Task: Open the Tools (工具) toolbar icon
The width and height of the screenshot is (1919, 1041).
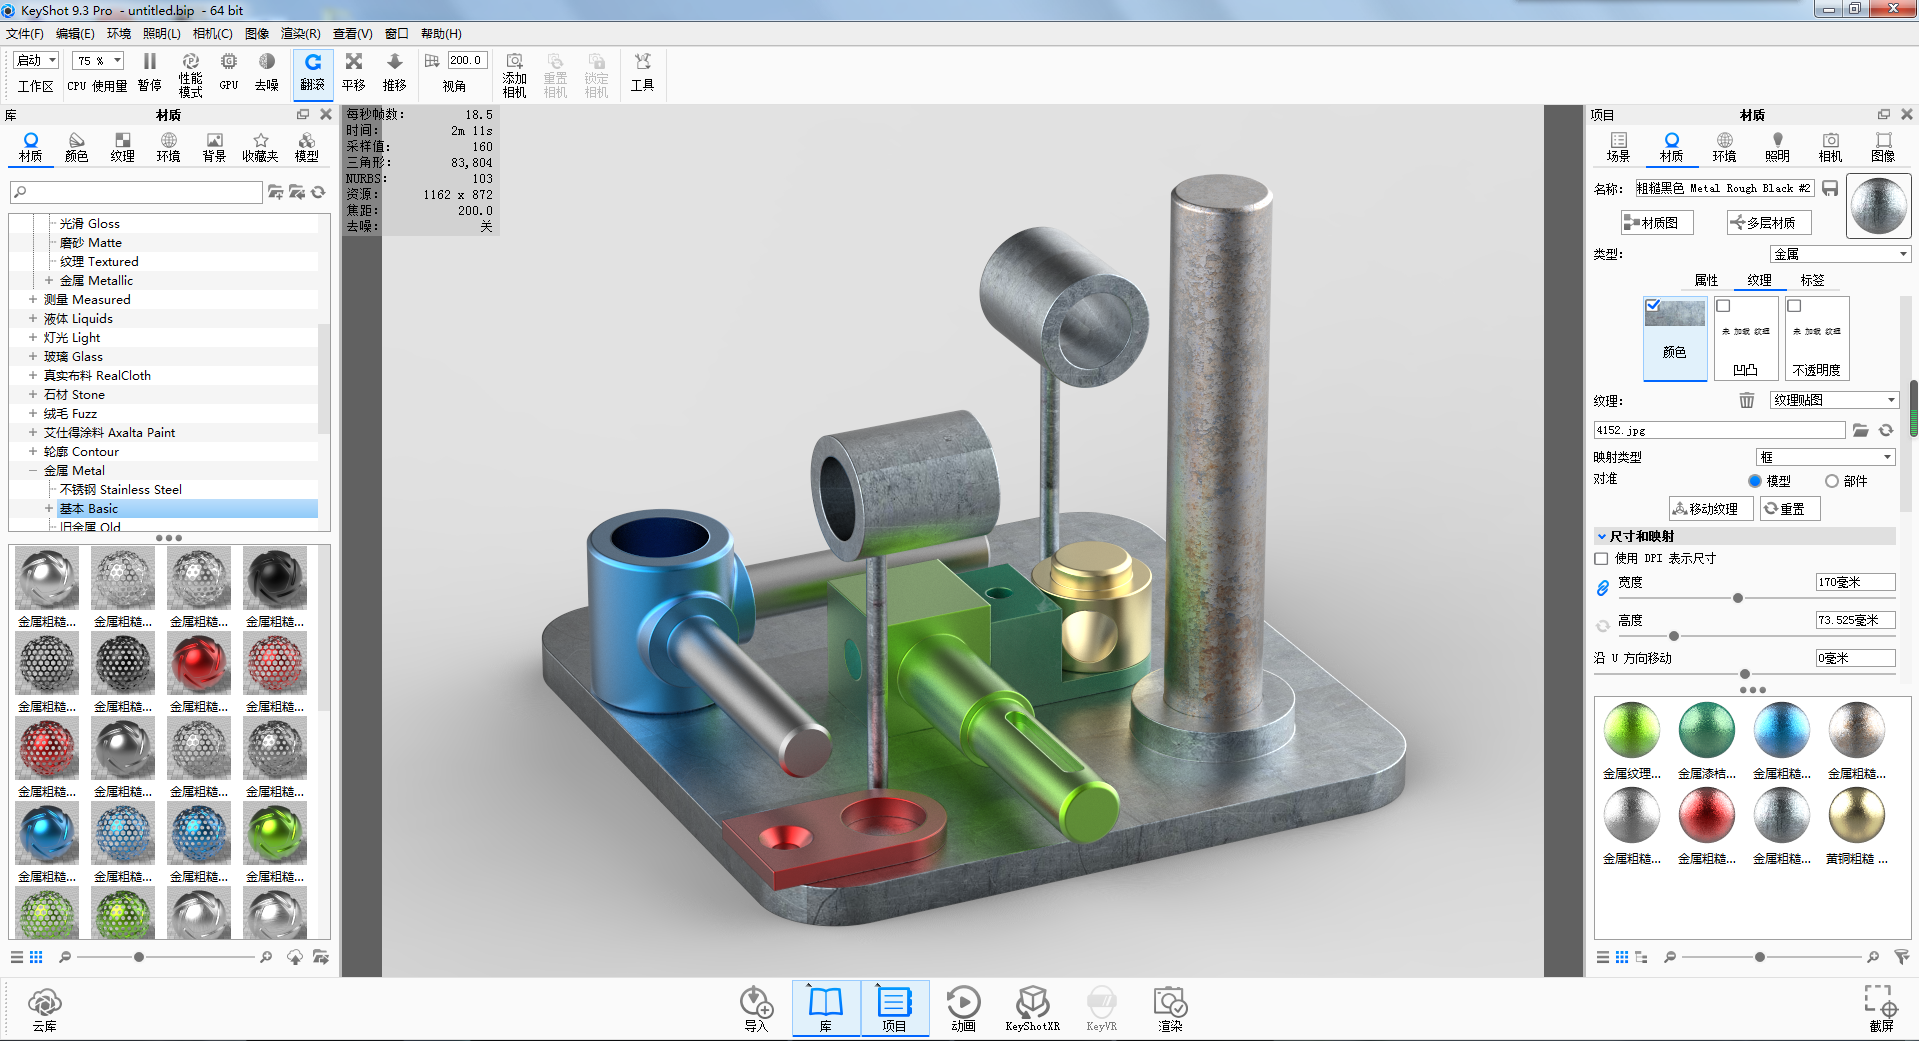Action: coord(642,72)
